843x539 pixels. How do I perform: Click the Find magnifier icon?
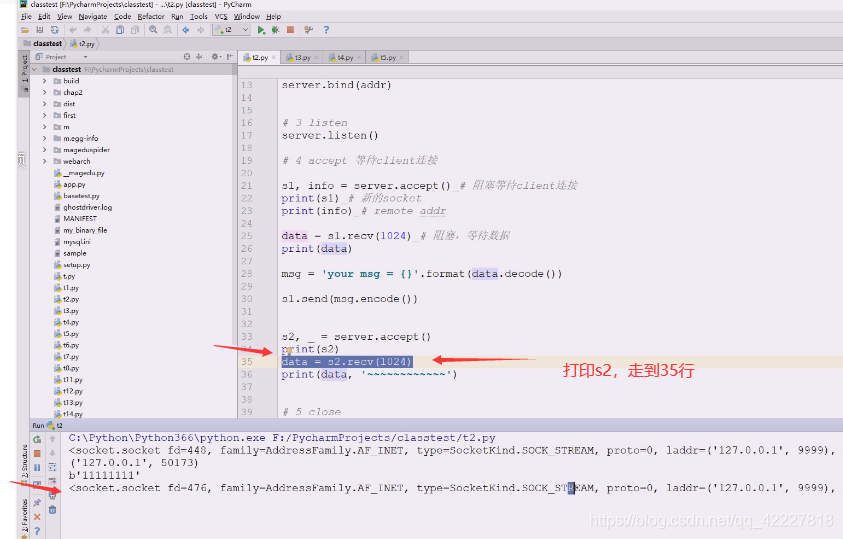[153, 30]
